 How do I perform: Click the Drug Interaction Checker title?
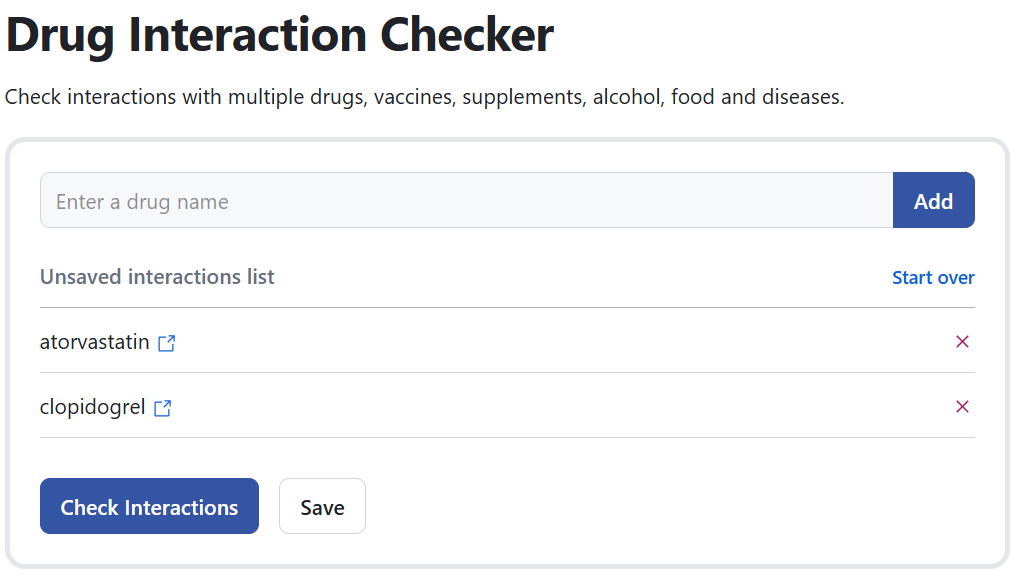pos(279,36)
